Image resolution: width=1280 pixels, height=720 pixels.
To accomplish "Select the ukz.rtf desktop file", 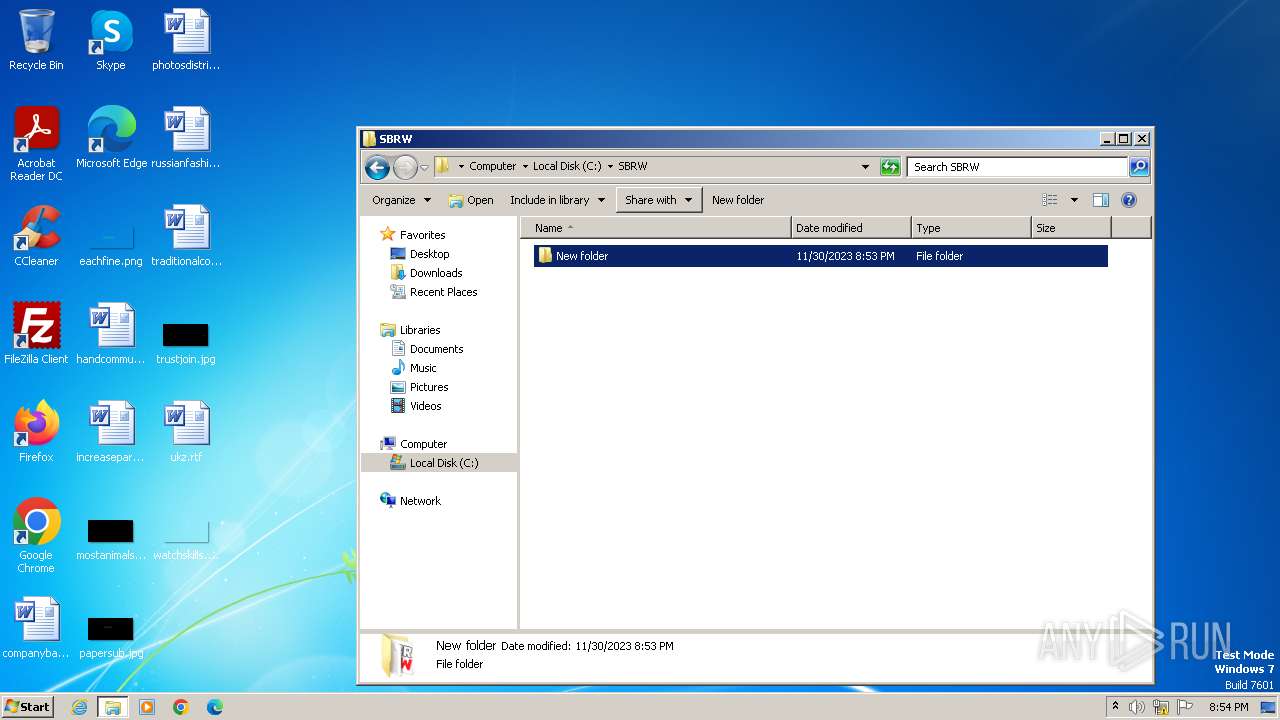I will (x=186, y=432).
